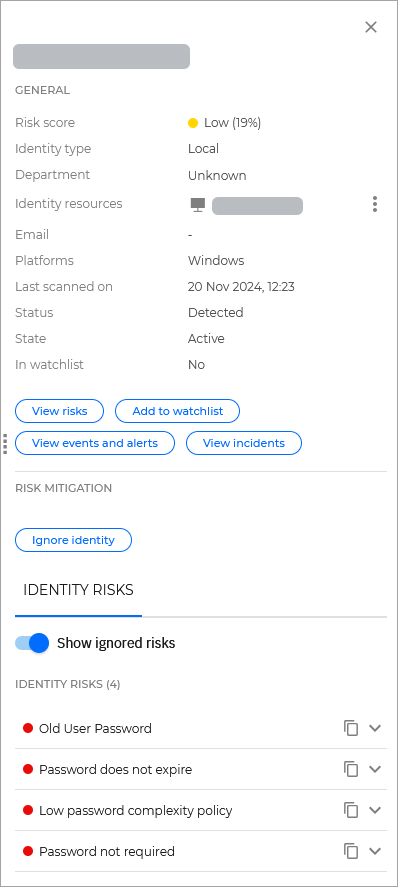The height and width of the screenshot is (887, 398).
Task: Click the Ignore identity button
Action: coord(73,540)
